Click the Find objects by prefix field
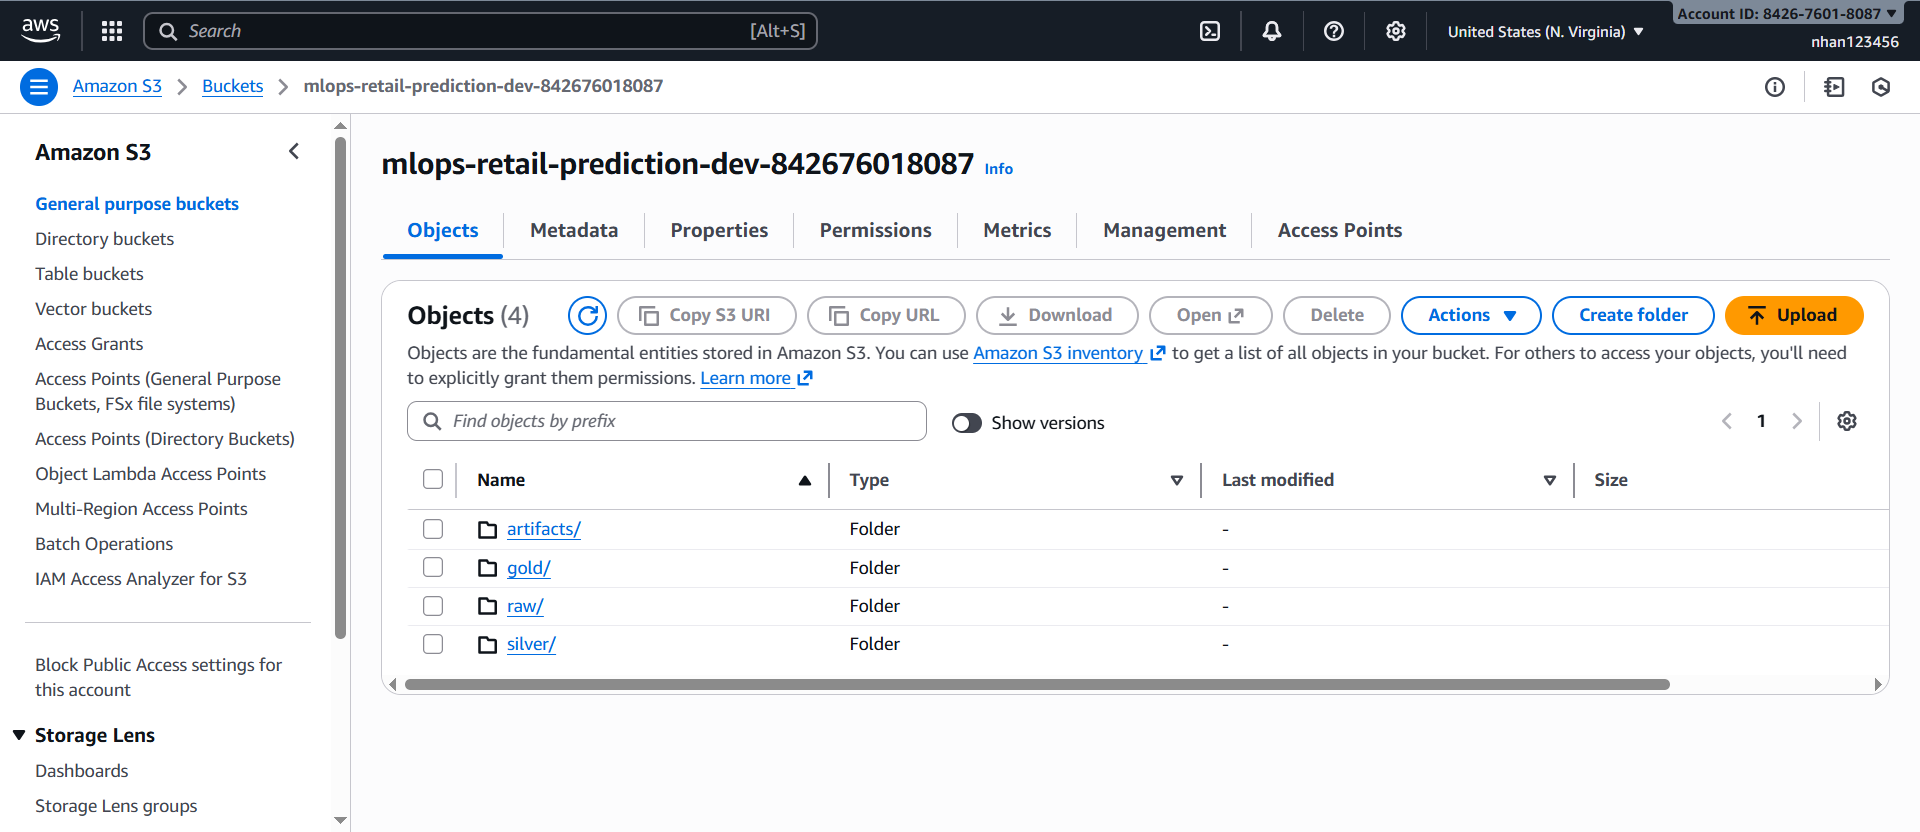Viewport: 1920px width, 832px height. tap(667, 421)
